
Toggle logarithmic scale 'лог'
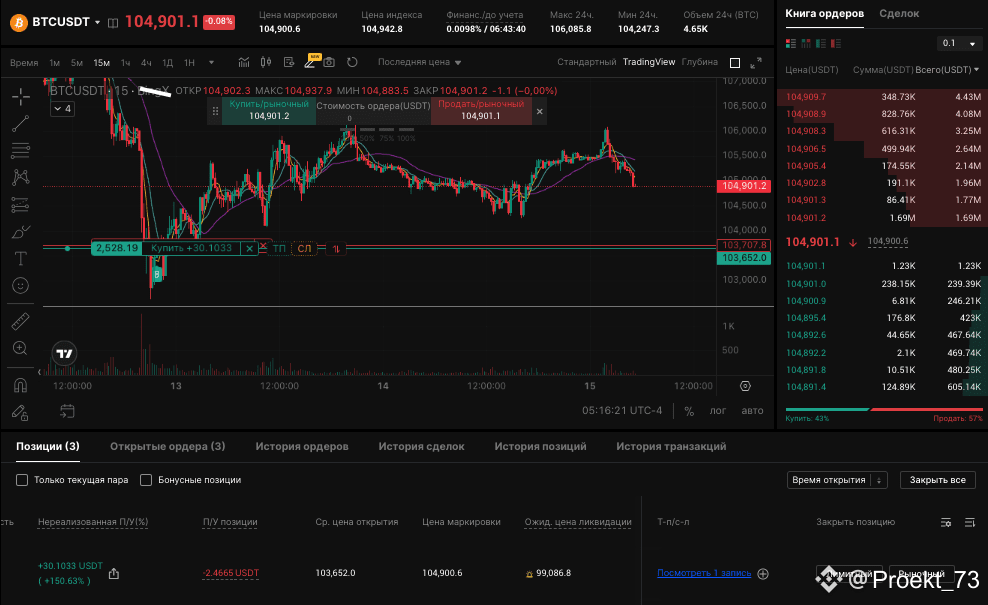[x=718, y=411]
